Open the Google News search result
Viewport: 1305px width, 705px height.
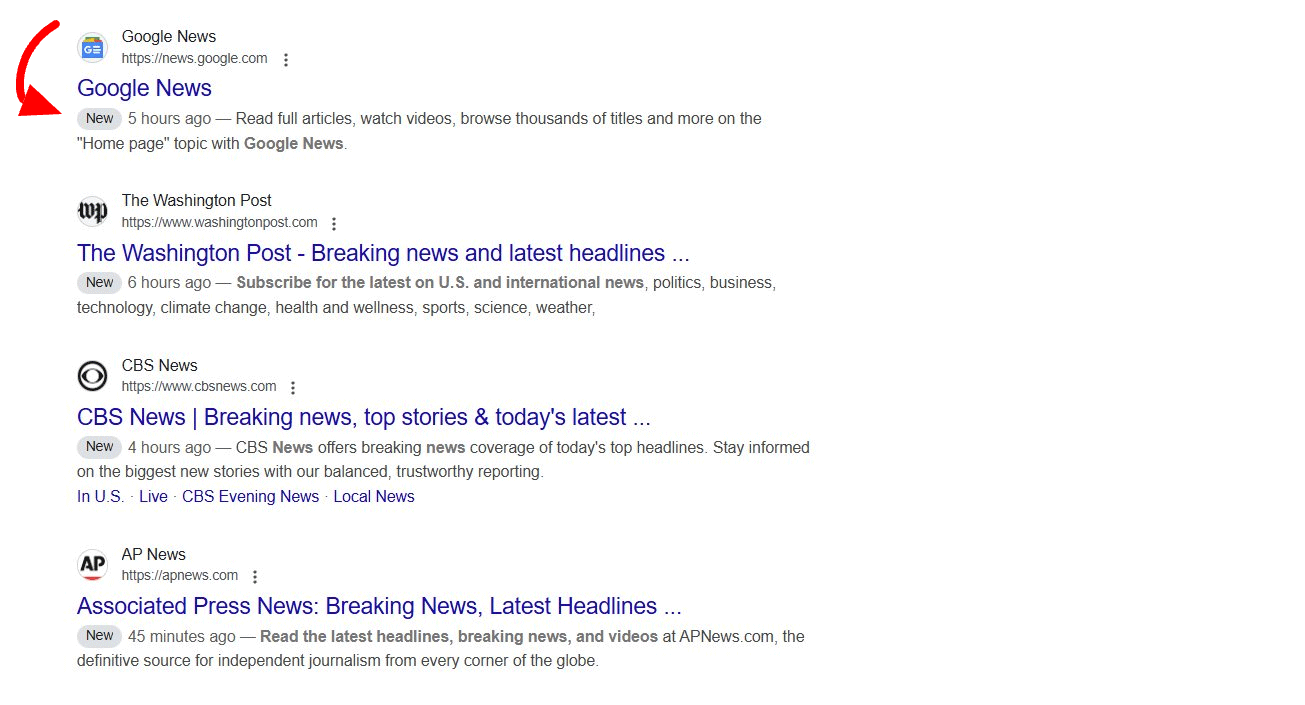tap(143, 88)
